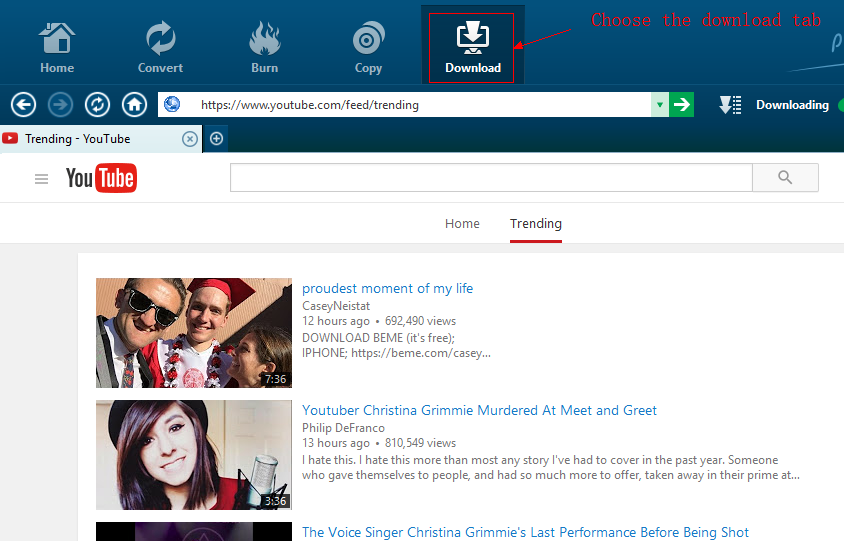Select the Trending - YouTube browser tab
844x541 pixels.
[101, 139]
